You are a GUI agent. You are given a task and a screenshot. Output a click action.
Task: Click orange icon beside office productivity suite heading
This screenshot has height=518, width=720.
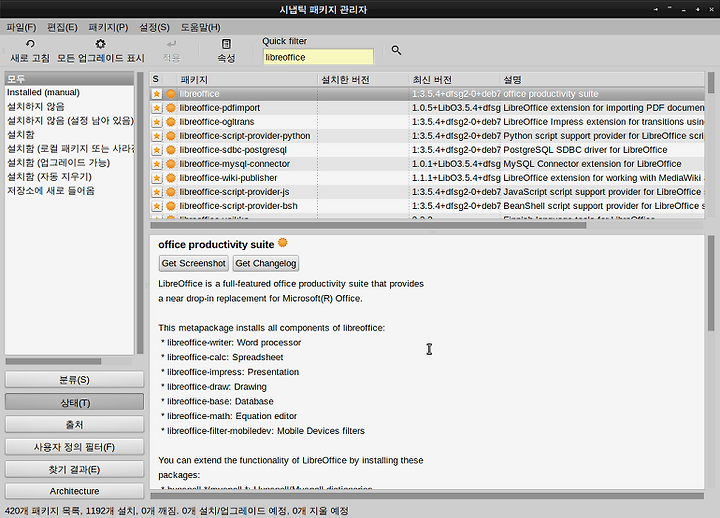(x=282, y=242)
